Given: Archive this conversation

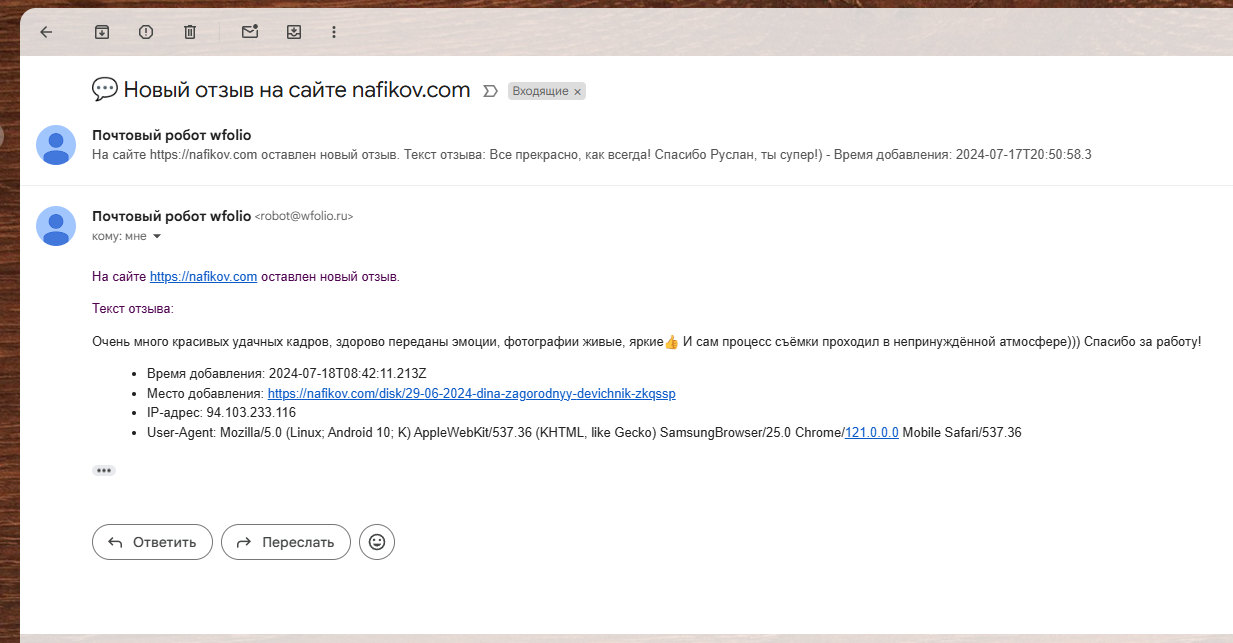Looking at the screenshot, I should tap(101, 31).
